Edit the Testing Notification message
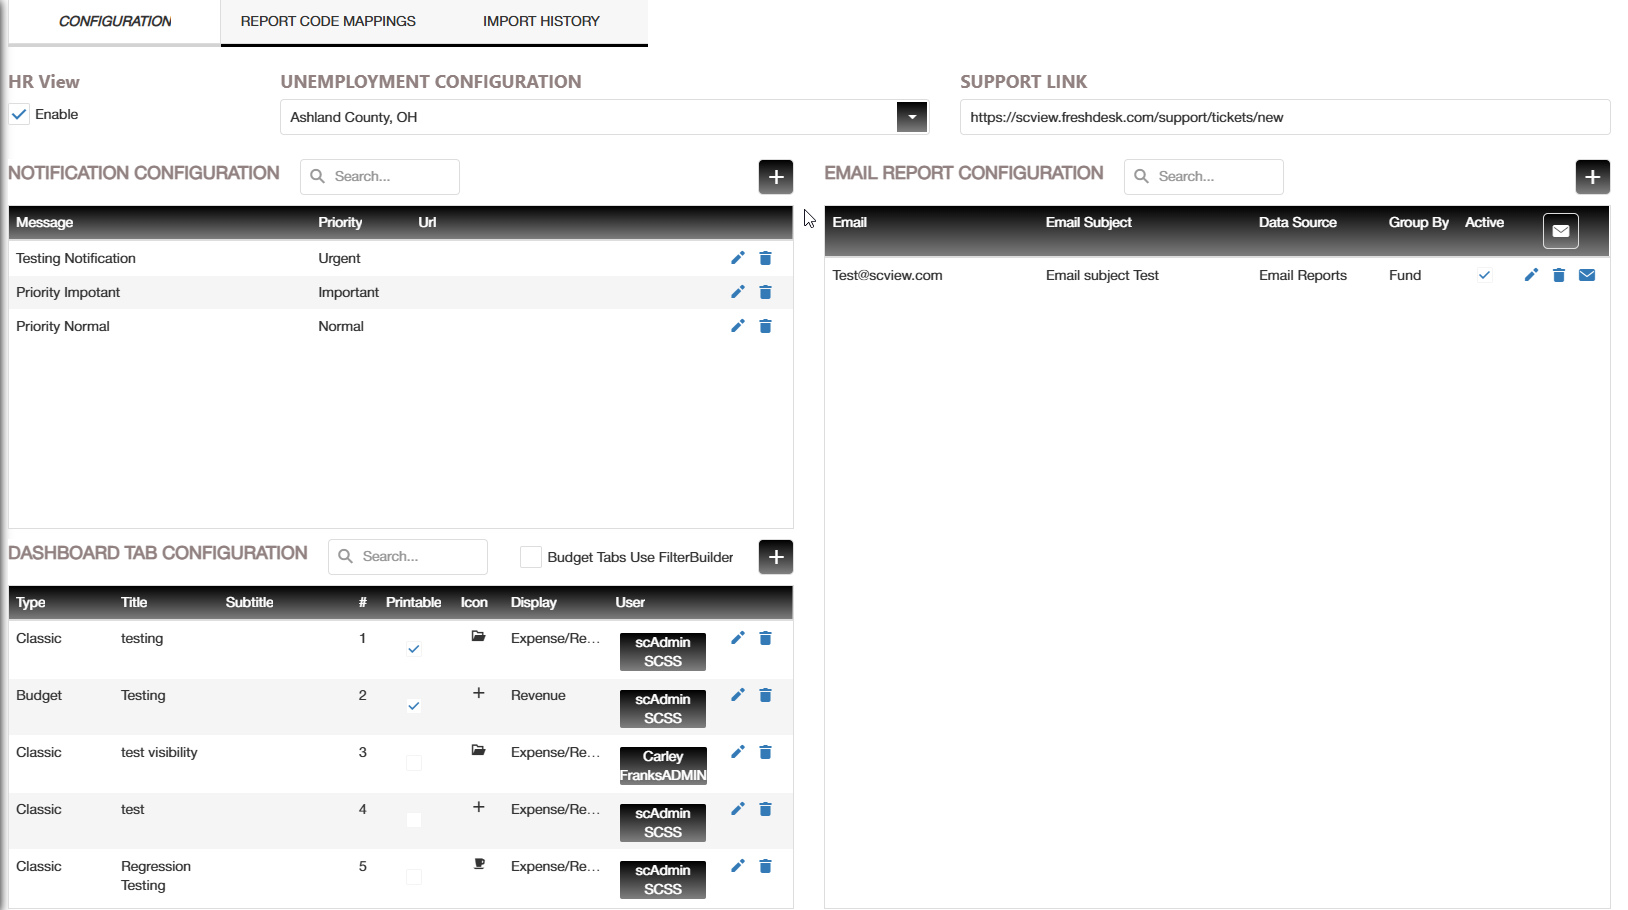Image resolution: width=1628 pixels, height=910 pixels. coord(738,258)
